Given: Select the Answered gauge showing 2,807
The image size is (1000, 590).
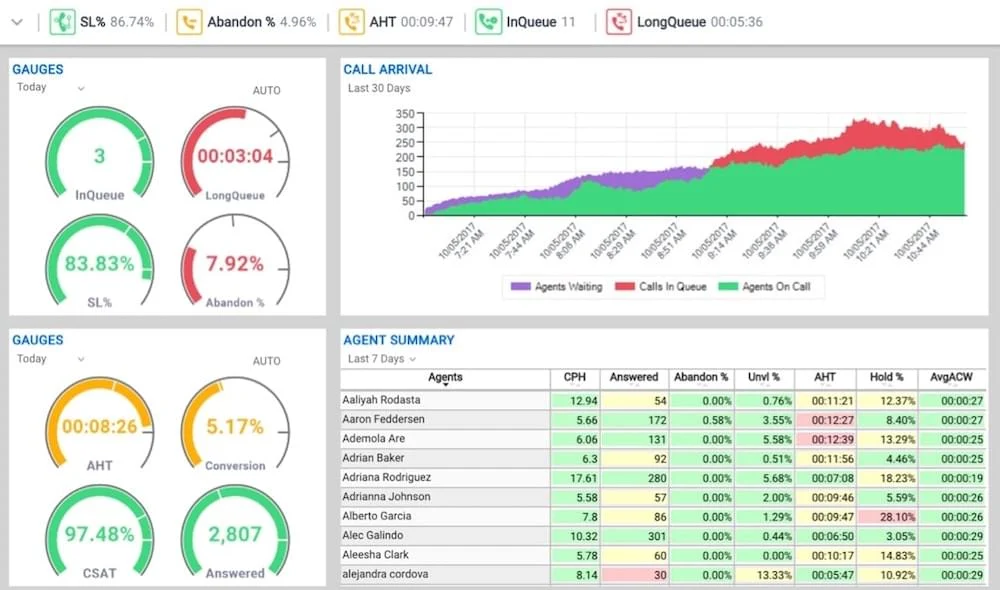Looking at the screenshot, I should click(235, 533).
